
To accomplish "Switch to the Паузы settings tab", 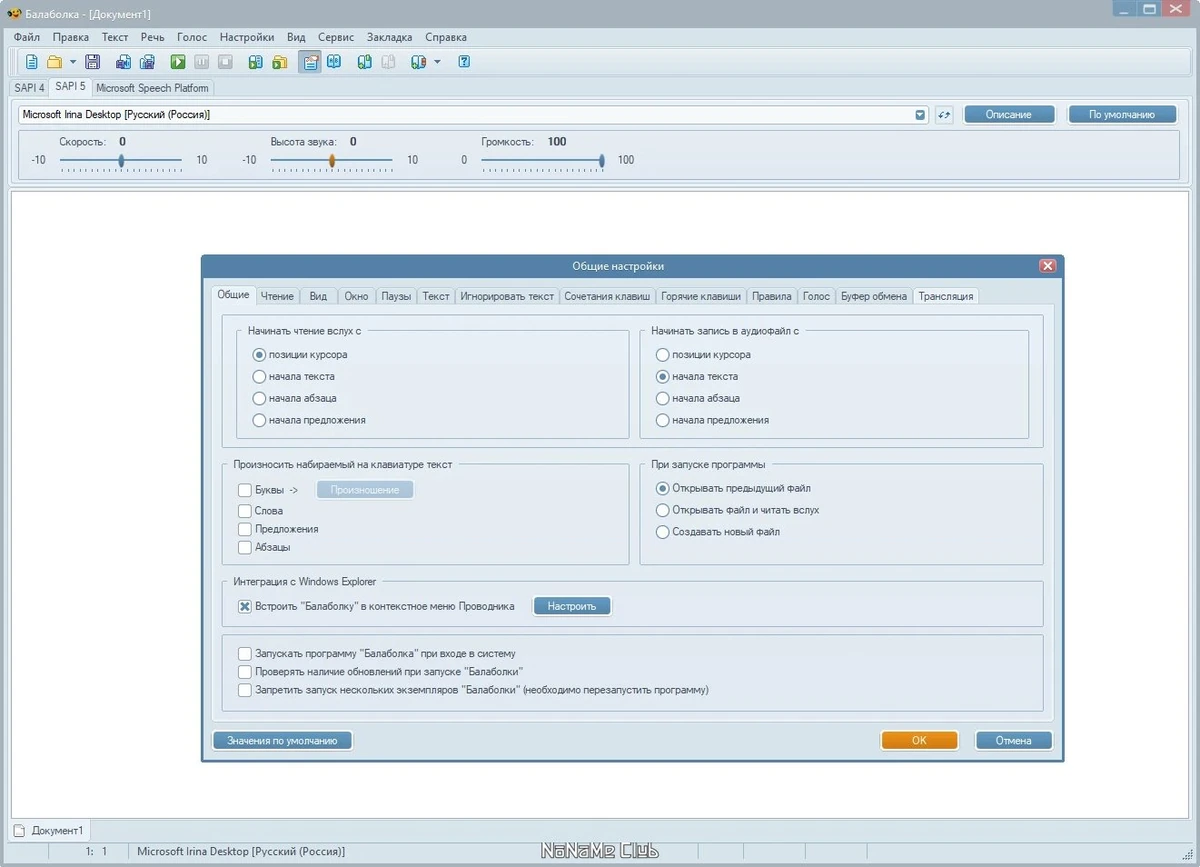I will pos(396,296).
